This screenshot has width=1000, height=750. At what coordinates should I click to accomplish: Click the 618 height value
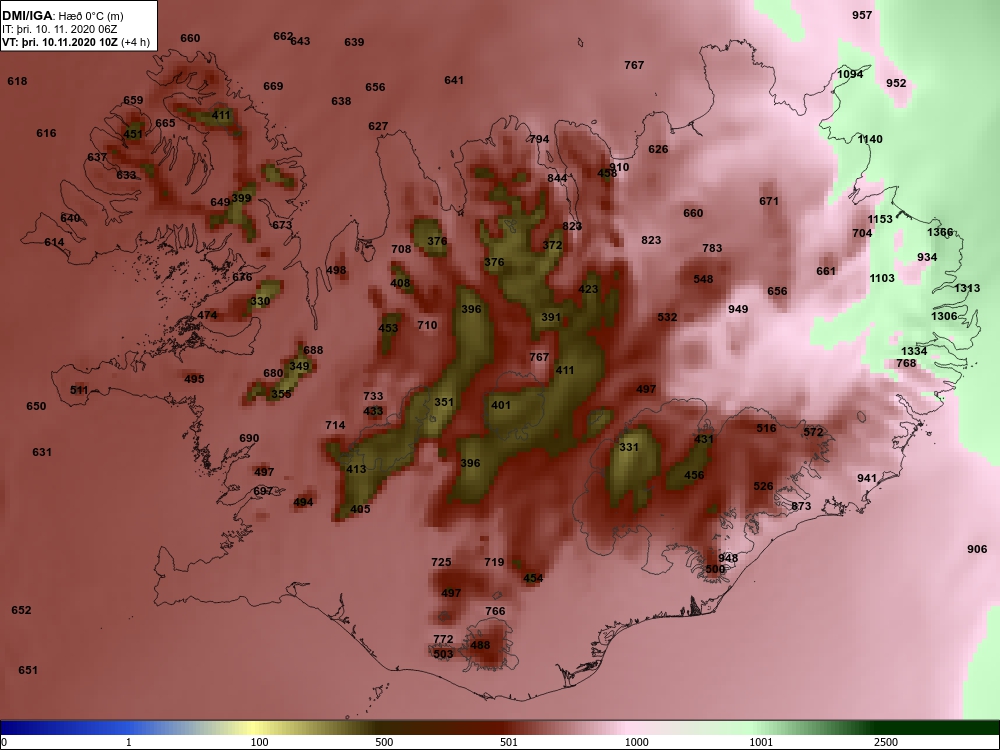point(17,81)
